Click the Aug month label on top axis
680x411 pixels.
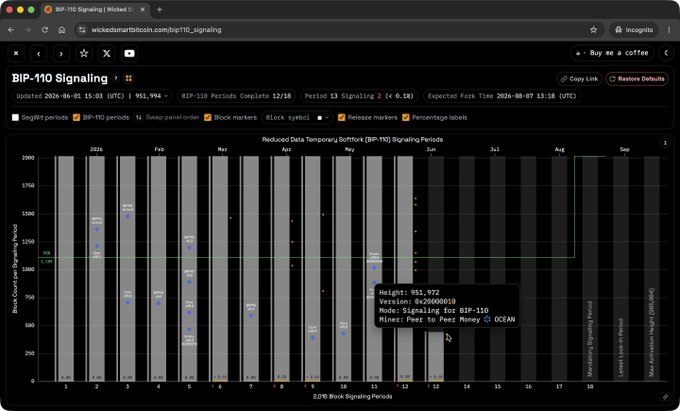[x=559, y=149]
